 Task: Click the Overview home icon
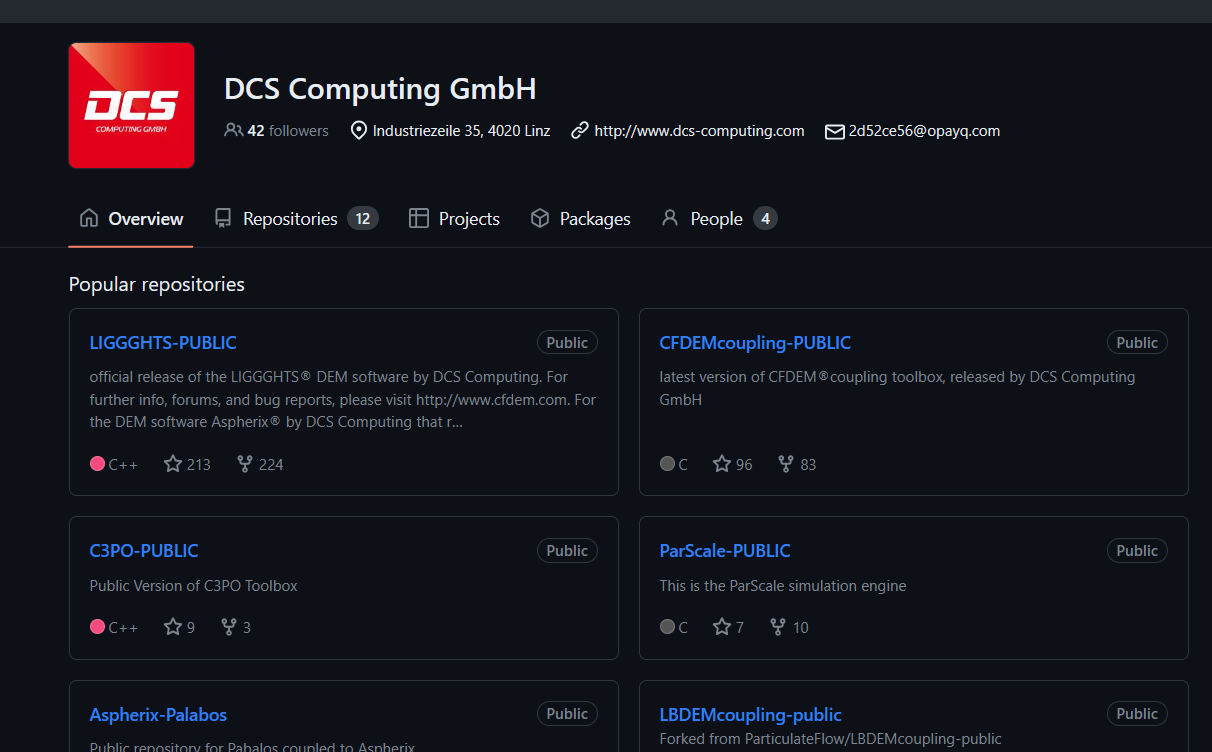(x=89, y=219)
